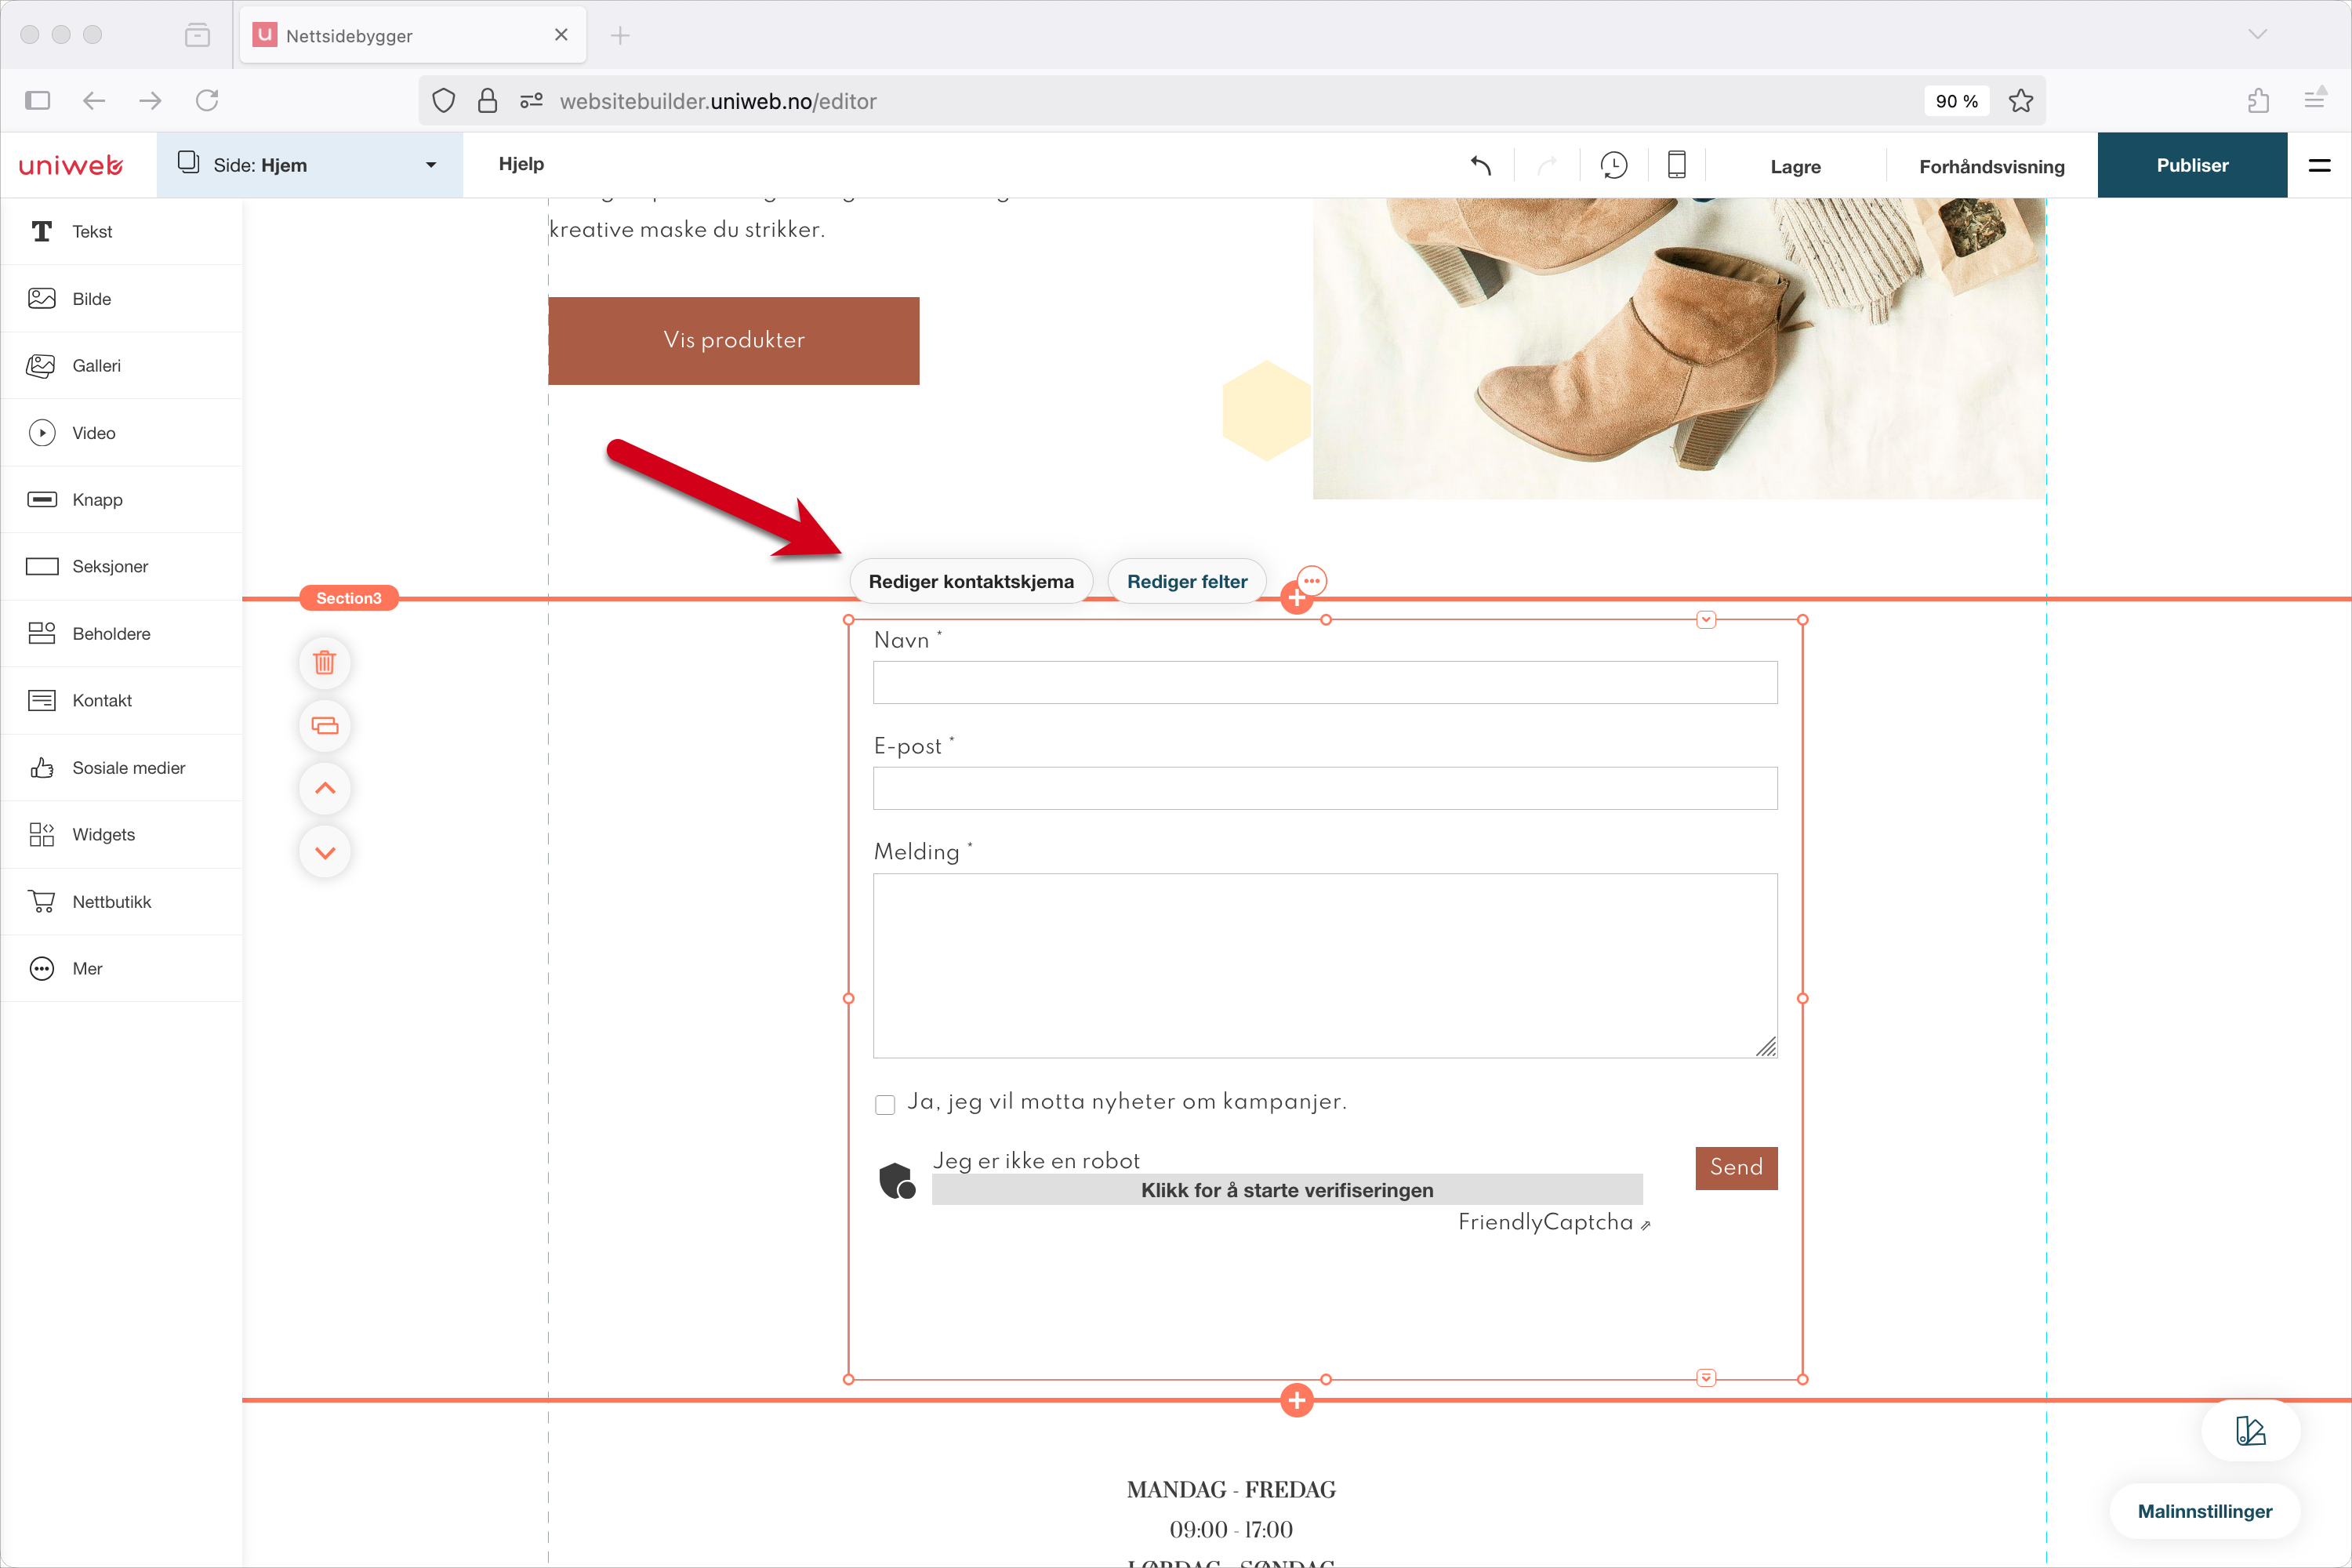Open the design brush floating button
2352x1568 pixels.
(2250, 1430)
